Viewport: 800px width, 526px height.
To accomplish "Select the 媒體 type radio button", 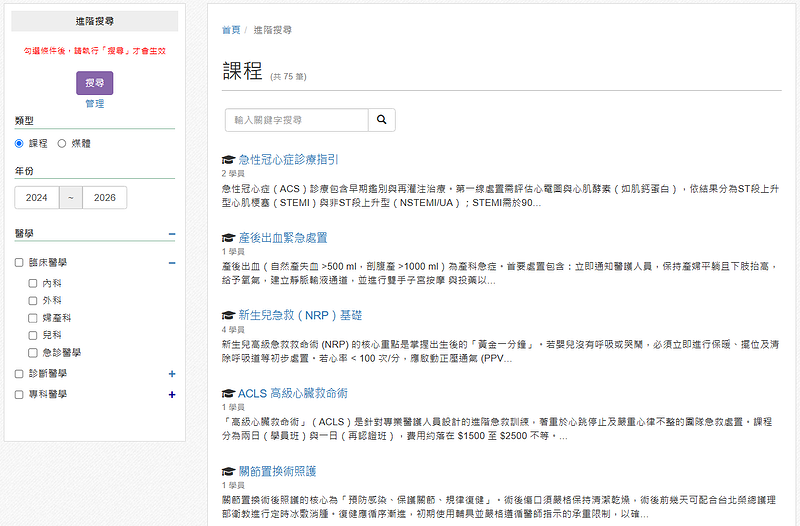I will click(62, 143).
